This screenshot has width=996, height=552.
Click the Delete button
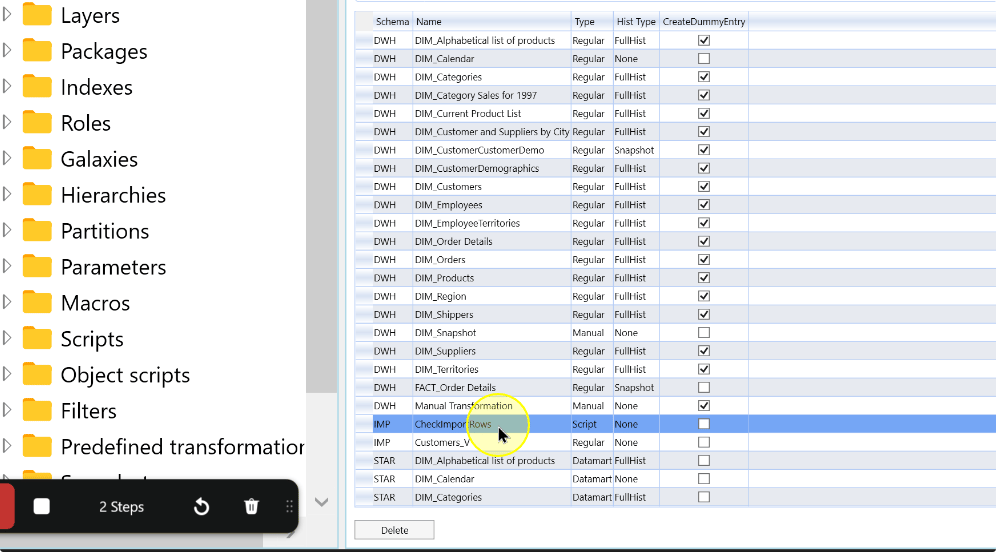point(394,530)
